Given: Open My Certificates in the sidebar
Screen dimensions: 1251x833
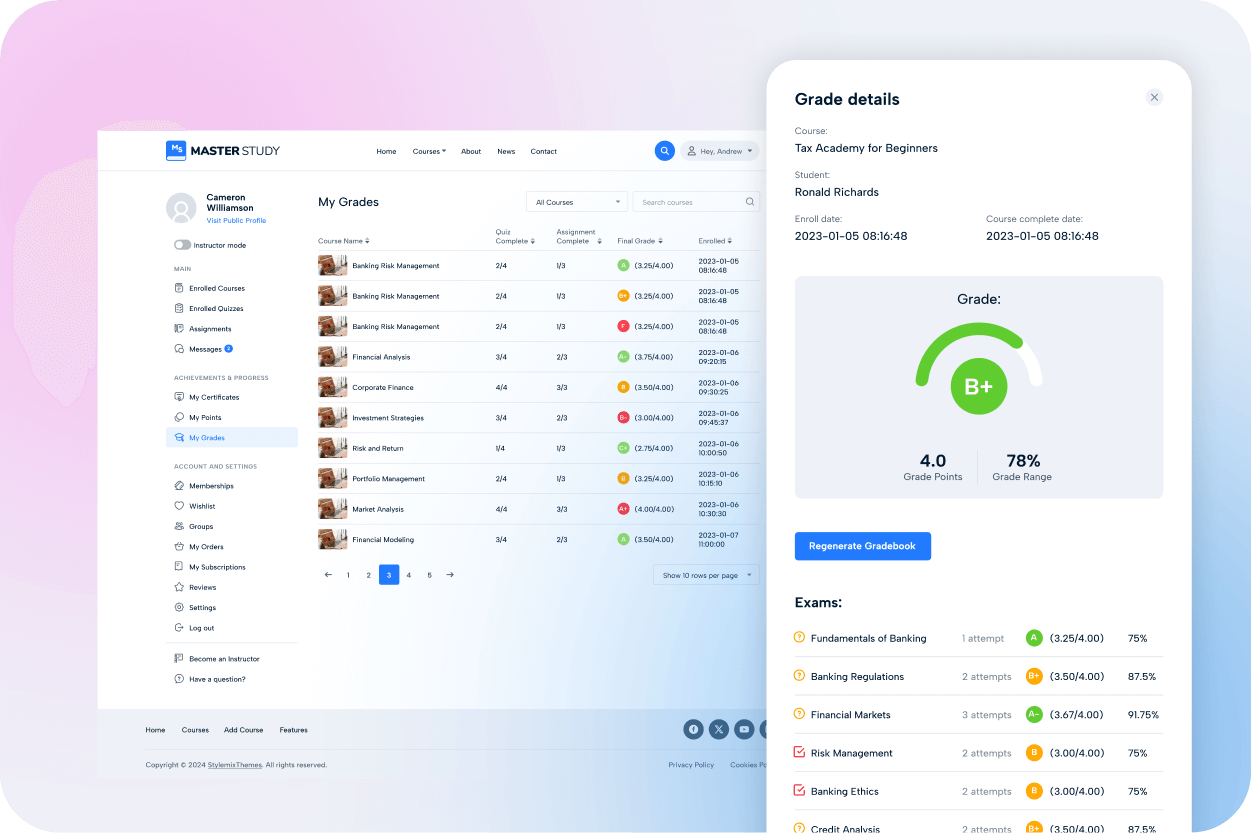Looking at the screenshot, I should (214, 397).
